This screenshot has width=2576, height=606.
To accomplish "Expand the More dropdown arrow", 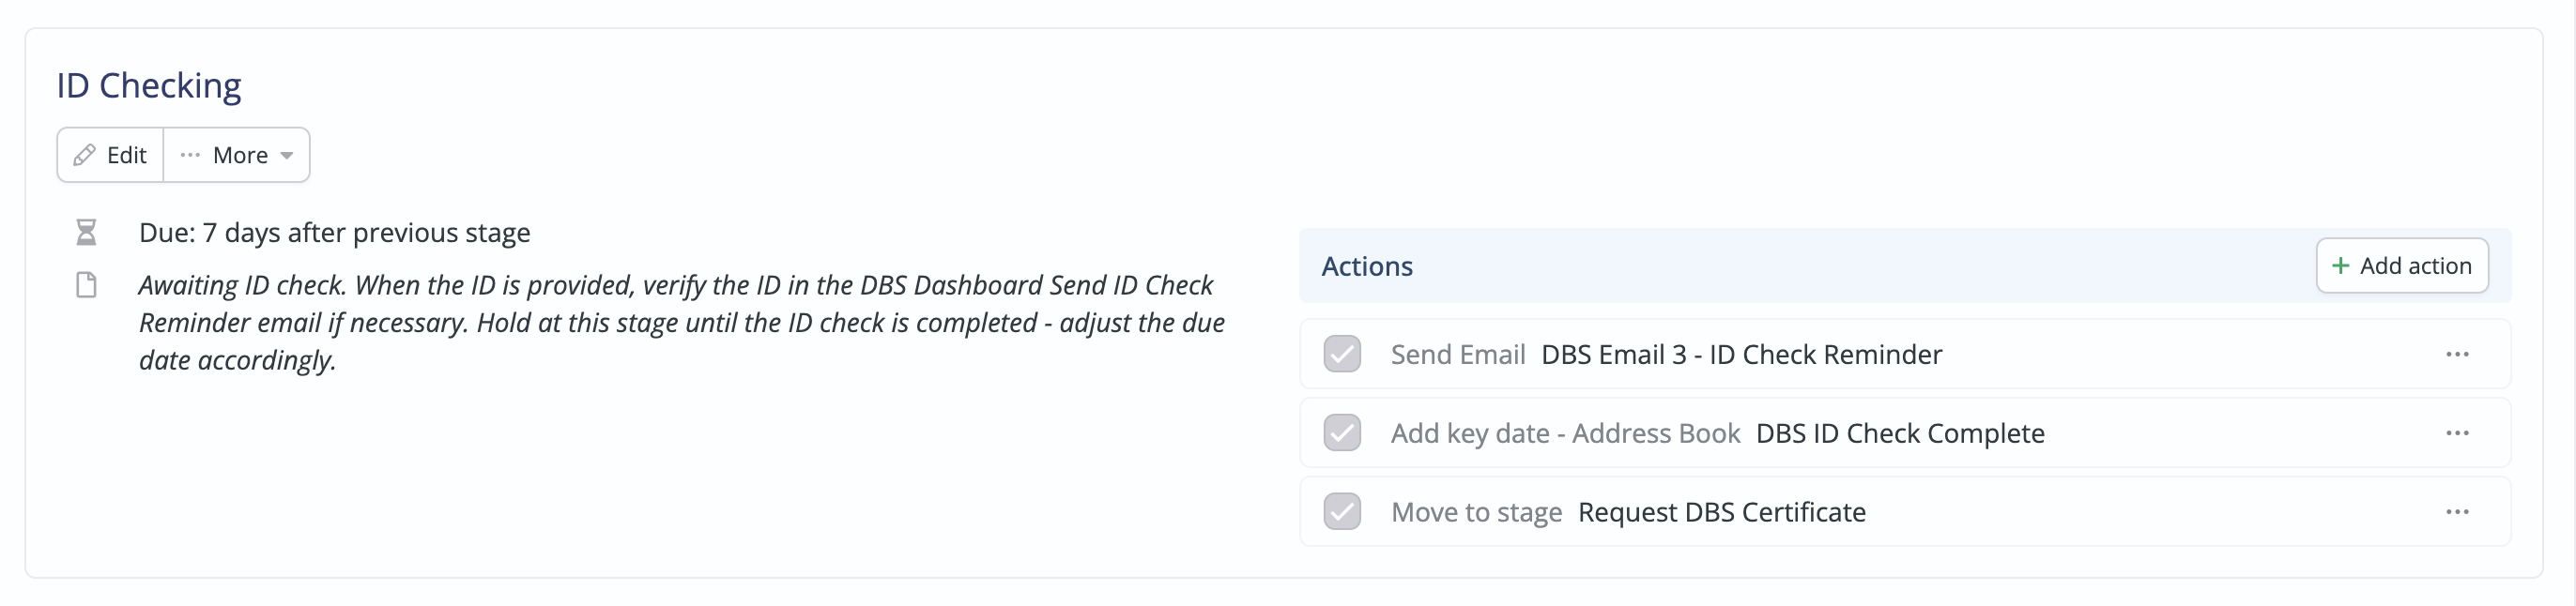I will click(287, 156).
